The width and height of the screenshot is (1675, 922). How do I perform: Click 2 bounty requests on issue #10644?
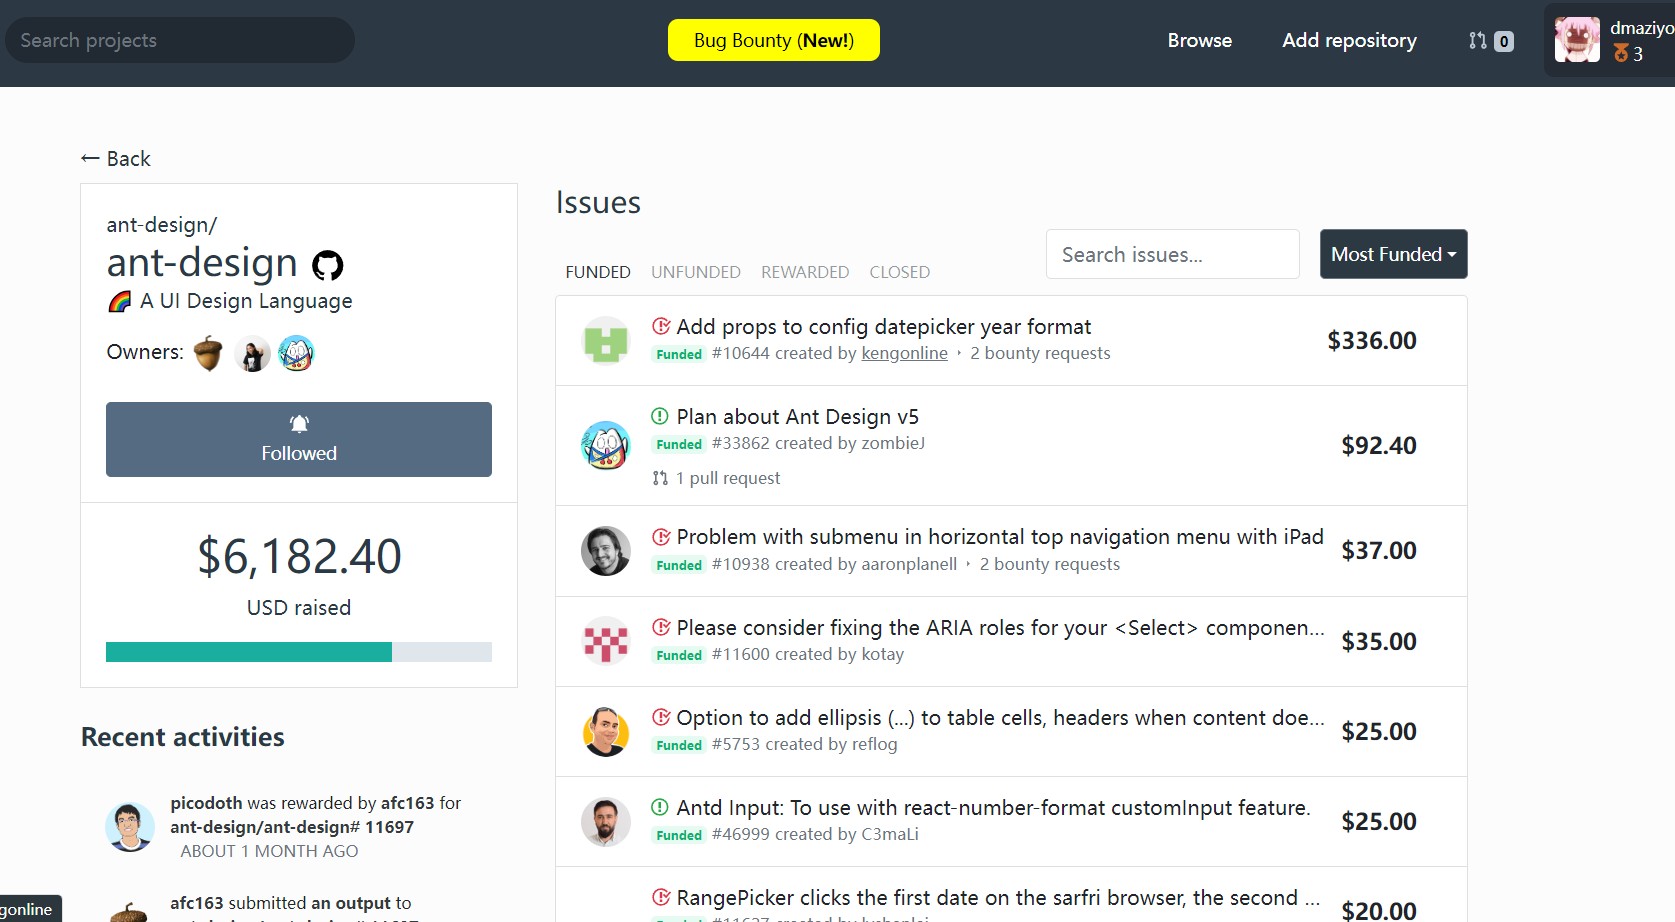tap(1040, 353)
